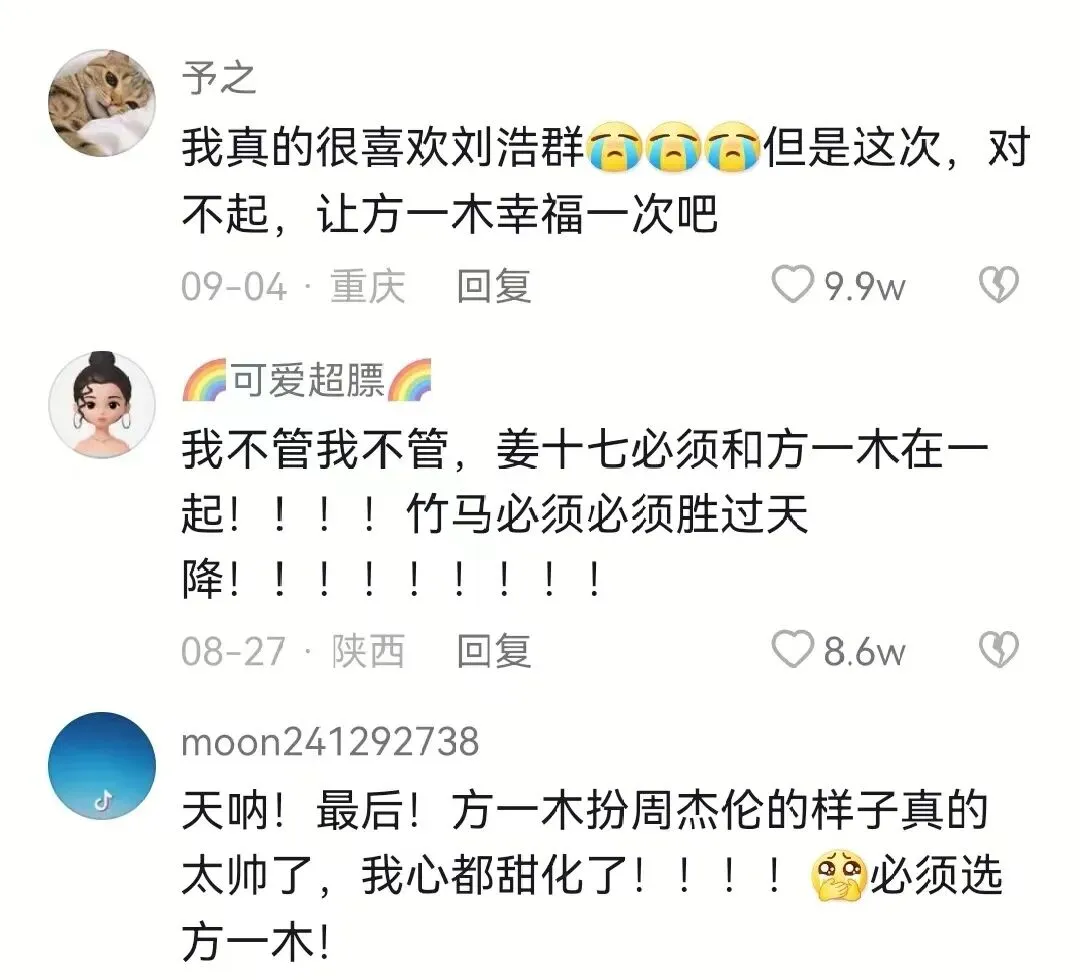Tap the 重庆 location label

click(368, 286)
